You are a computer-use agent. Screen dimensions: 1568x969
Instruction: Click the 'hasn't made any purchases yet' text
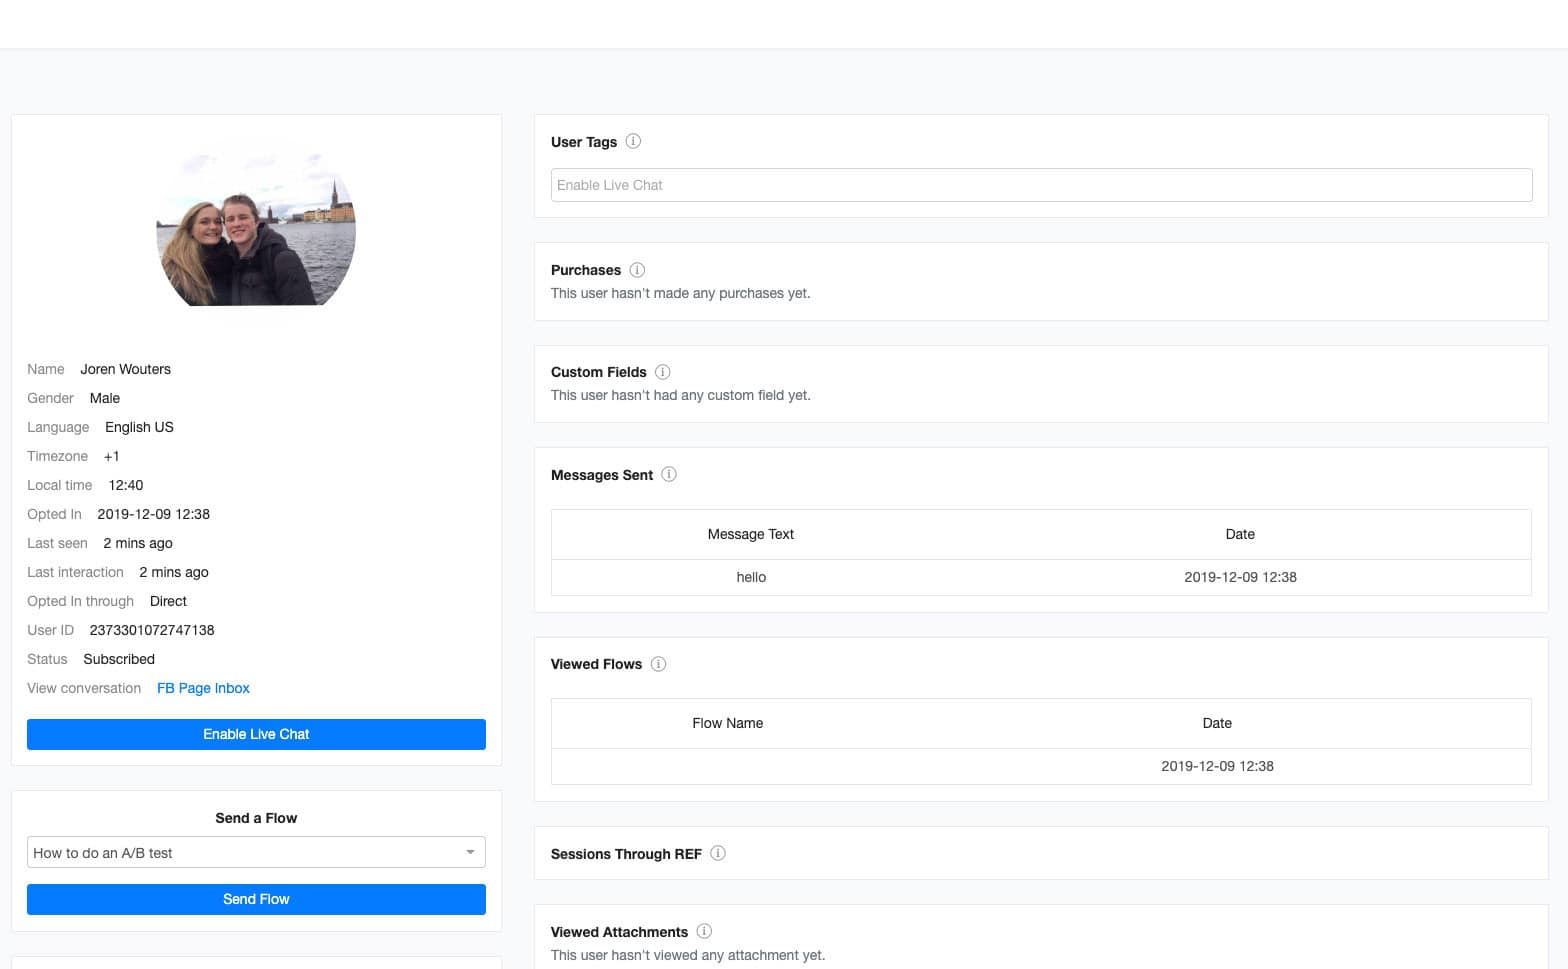click(x=680, y=293)
